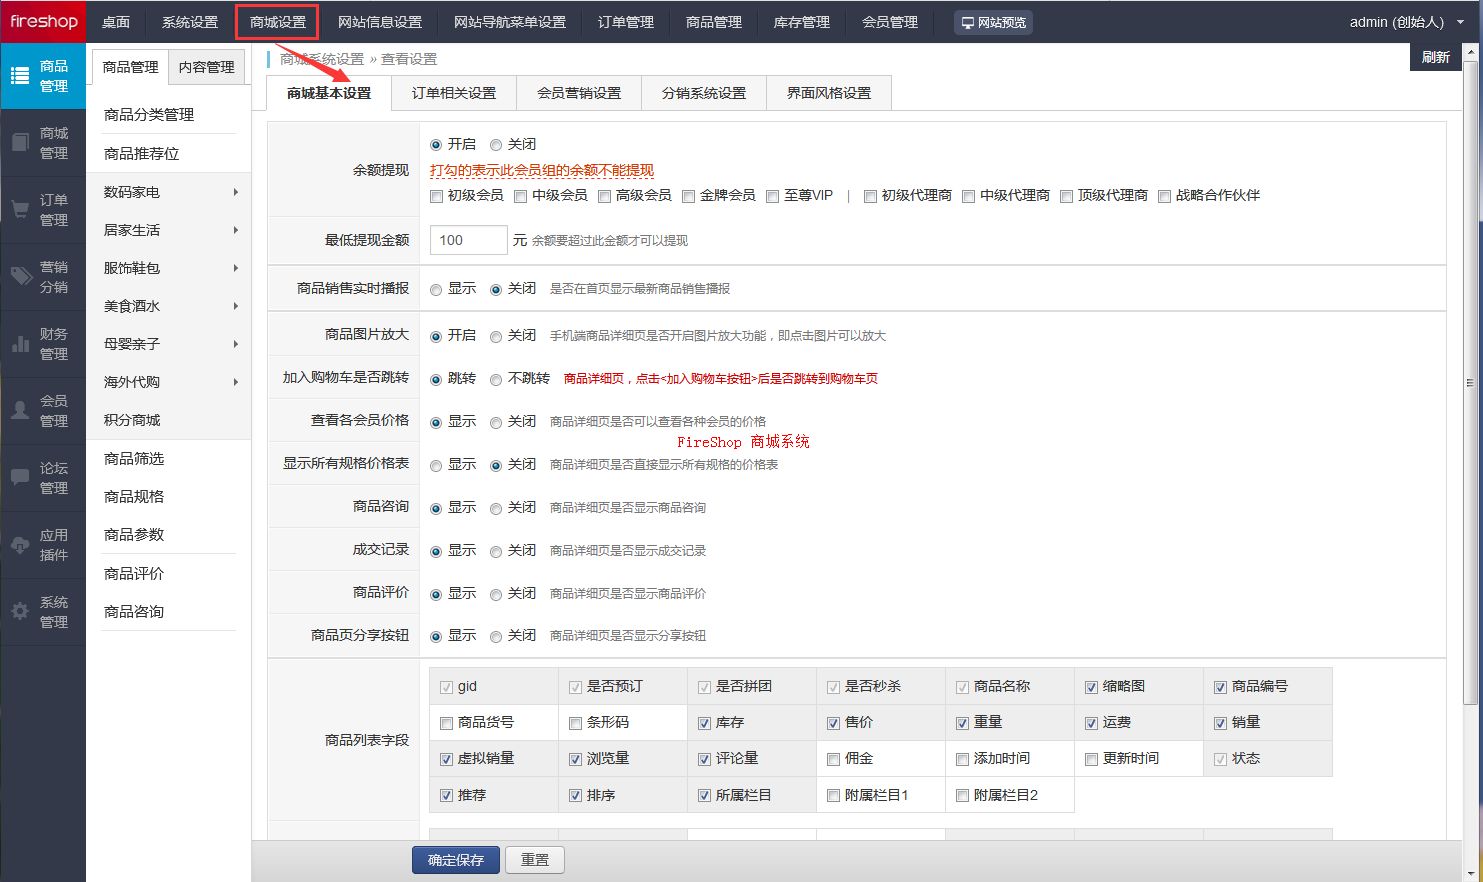
Task: Switch to 会员营销设置 tab
Action: [x=579, y=93]
